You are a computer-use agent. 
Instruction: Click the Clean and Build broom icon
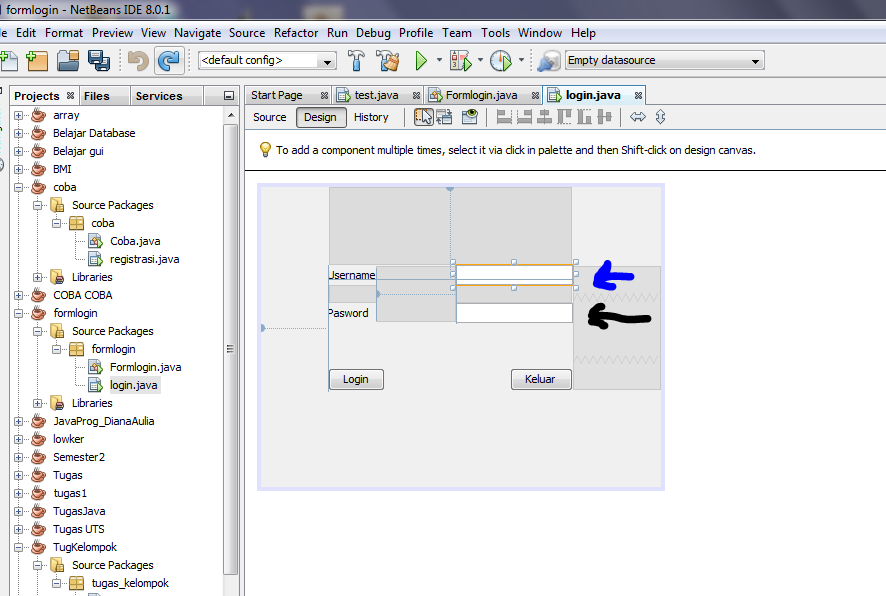(388, 60)
